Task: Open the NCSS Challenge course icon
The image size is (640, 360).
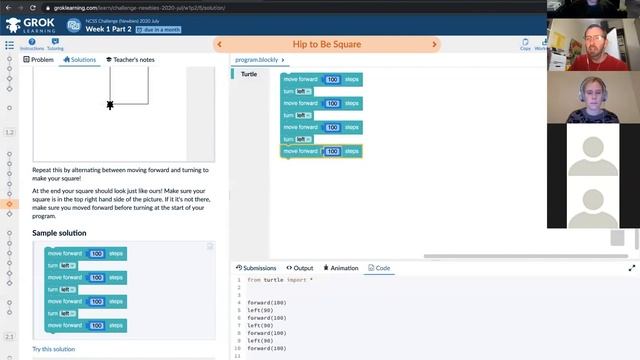Action: point(73,26)
